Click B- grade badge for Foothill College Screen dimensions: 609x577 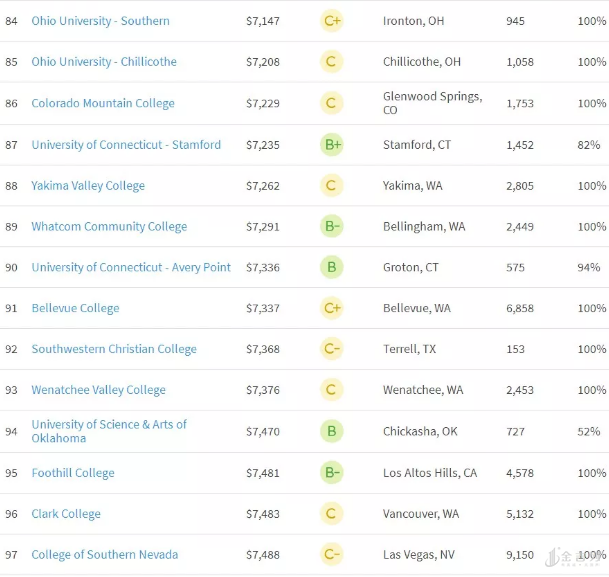332,474
